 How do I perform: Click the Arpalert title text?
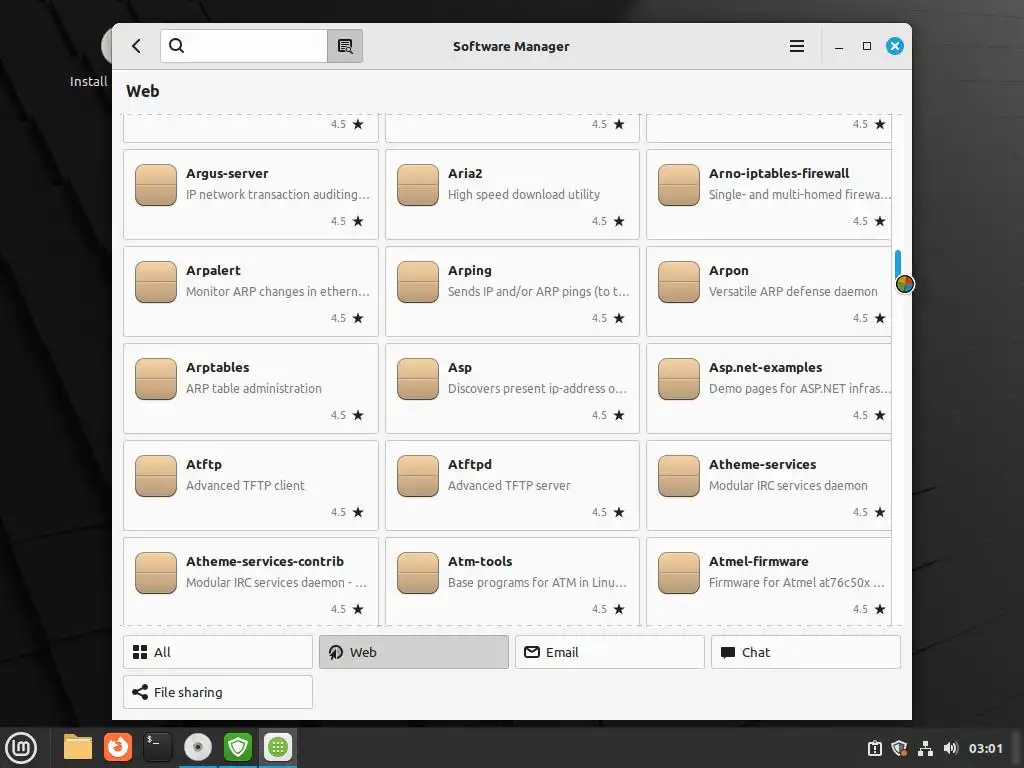[x=213, y=270]
